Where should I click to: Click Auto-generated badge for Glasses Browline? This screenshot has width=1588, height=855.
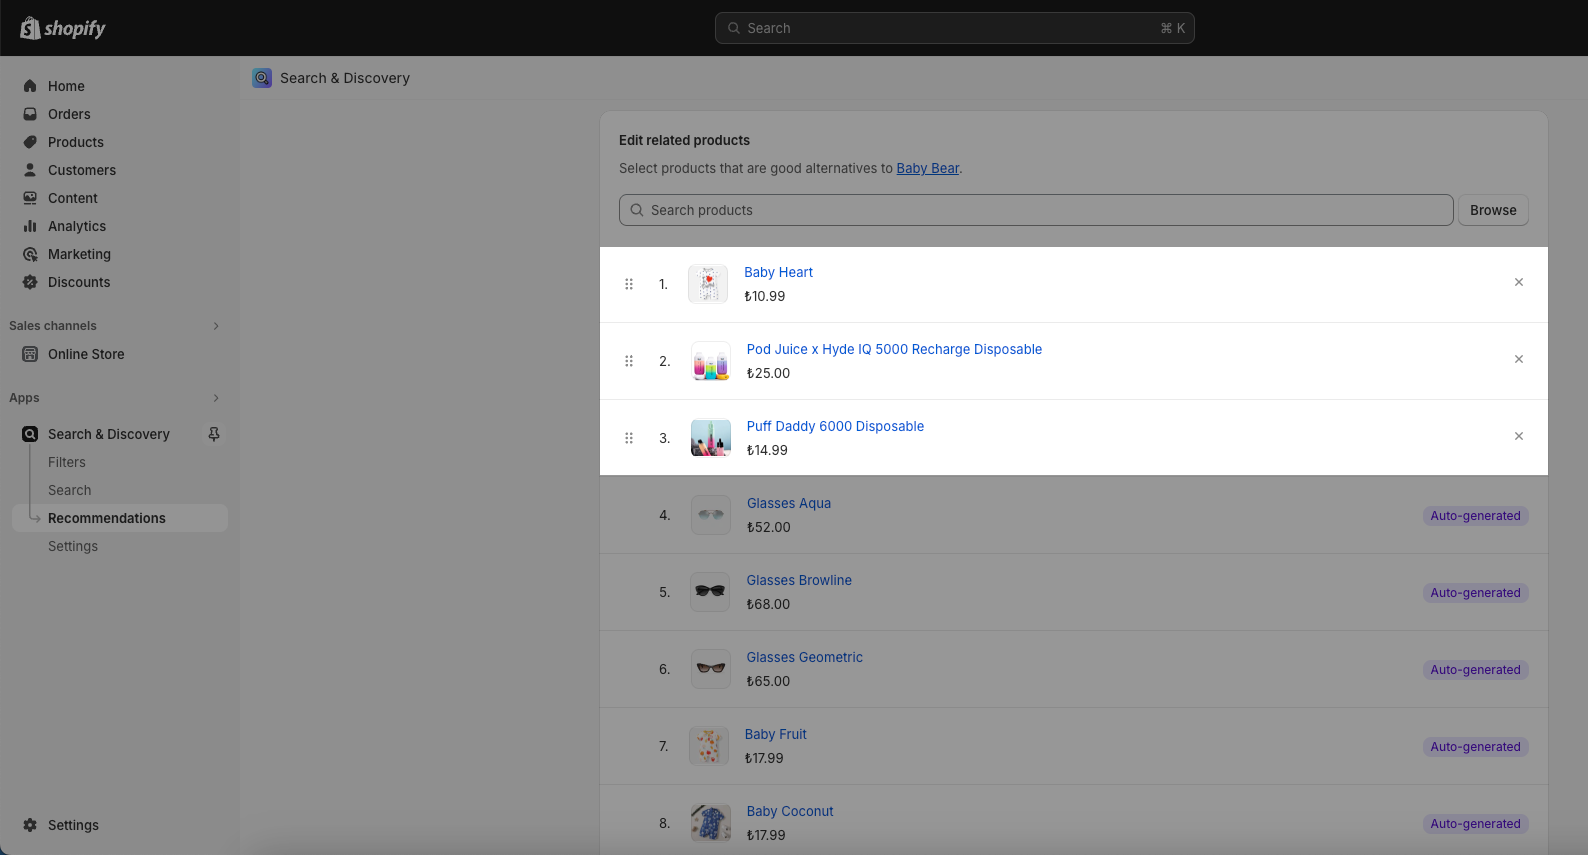1475,593
